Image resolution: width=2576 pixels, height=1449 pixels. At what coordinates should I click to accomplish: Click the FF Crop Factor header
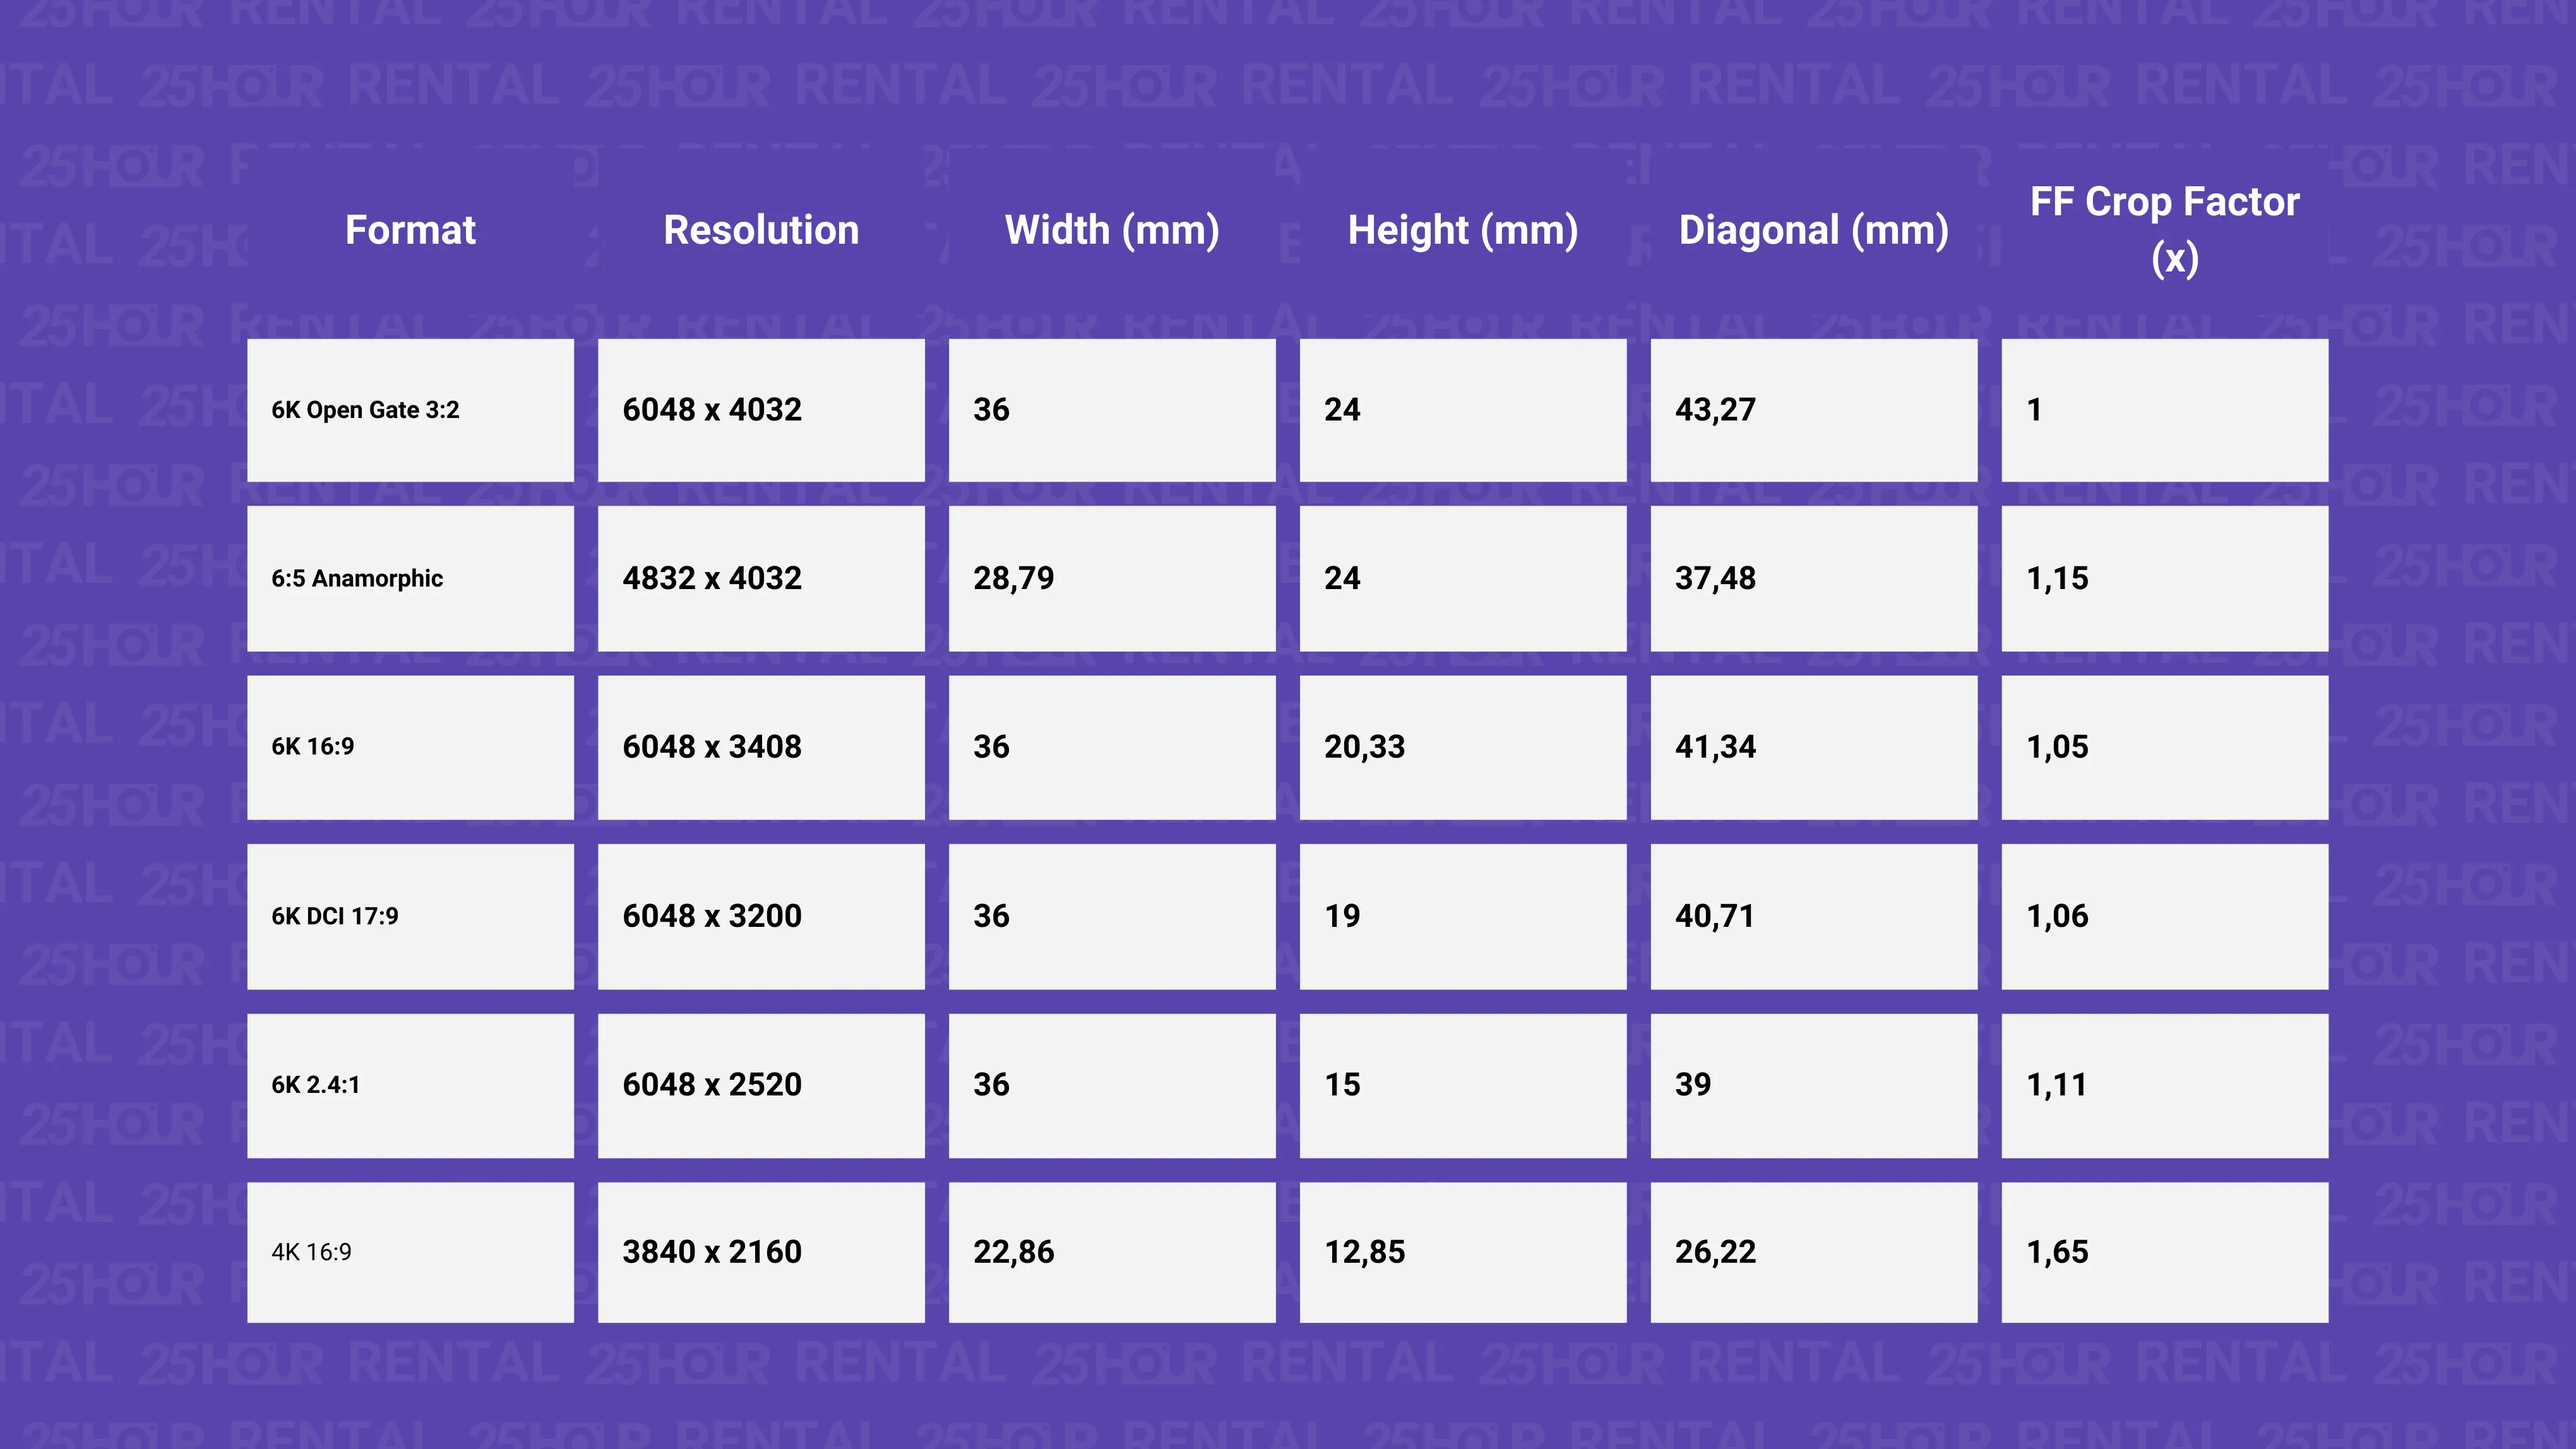(x=2165, y=230)
